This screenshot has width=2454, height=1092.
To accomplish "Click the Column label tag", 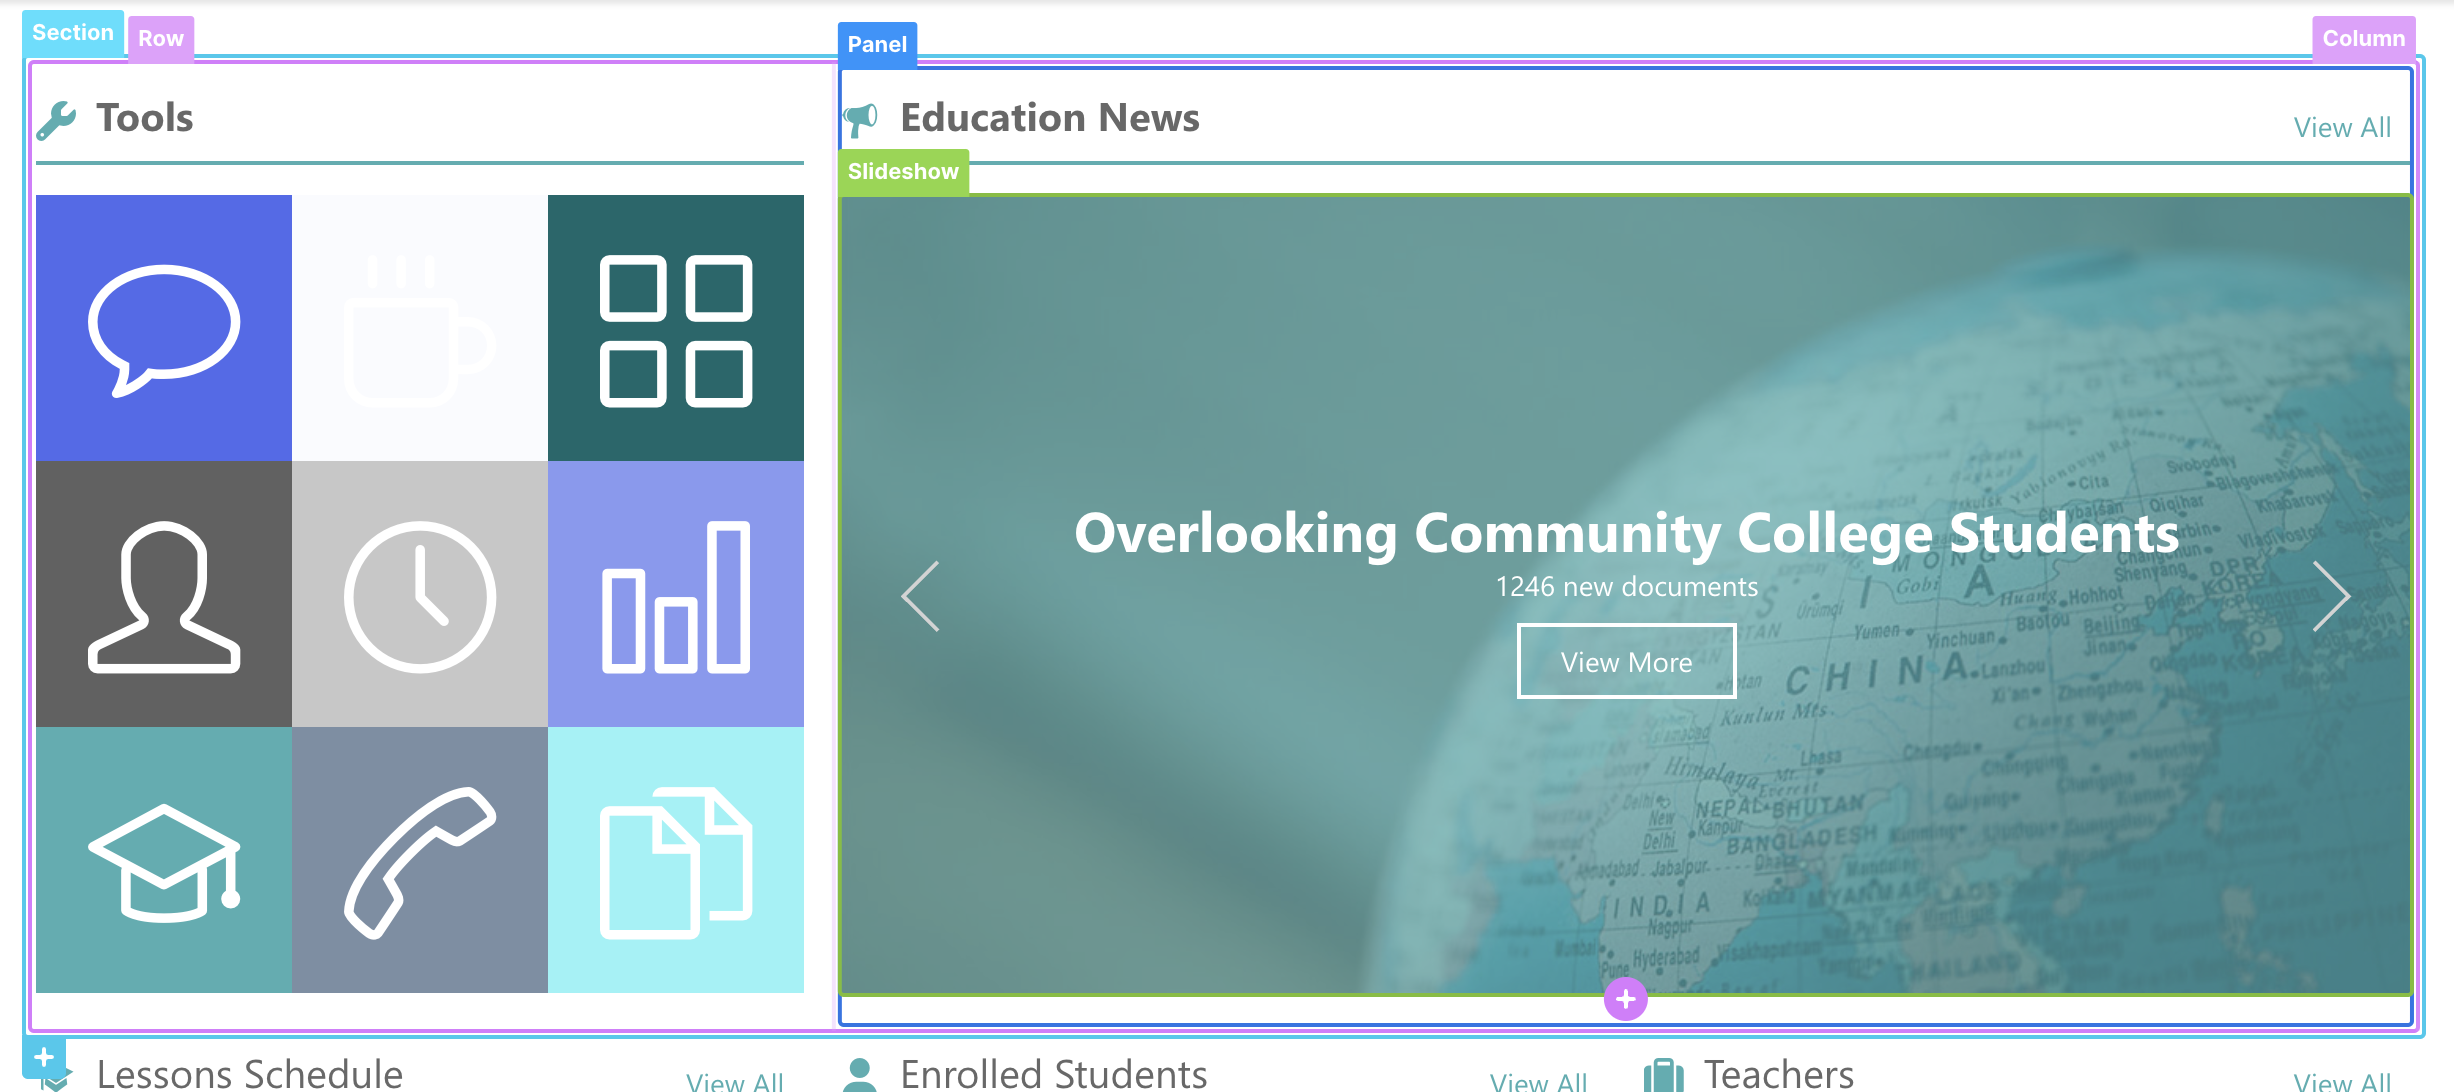I will pyautogui.click(x=2363, y=39).
